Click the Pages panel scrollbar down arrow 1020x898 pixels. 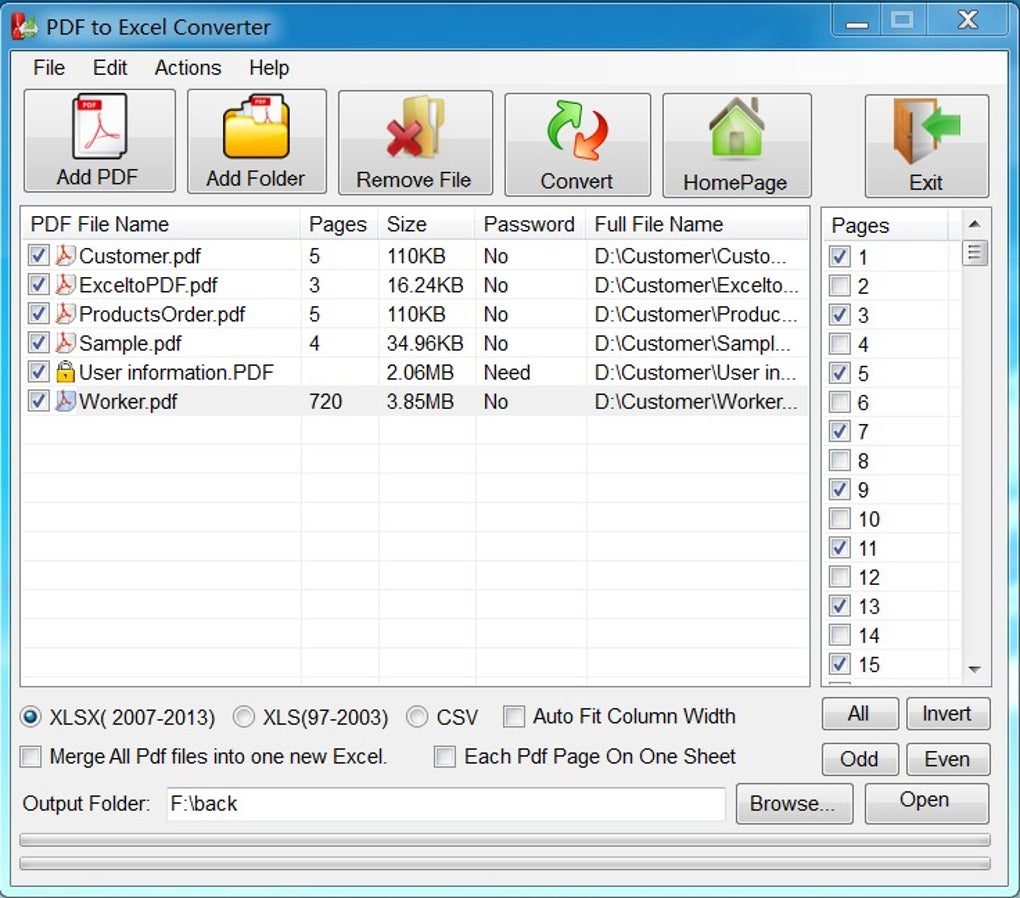point(973,669)
